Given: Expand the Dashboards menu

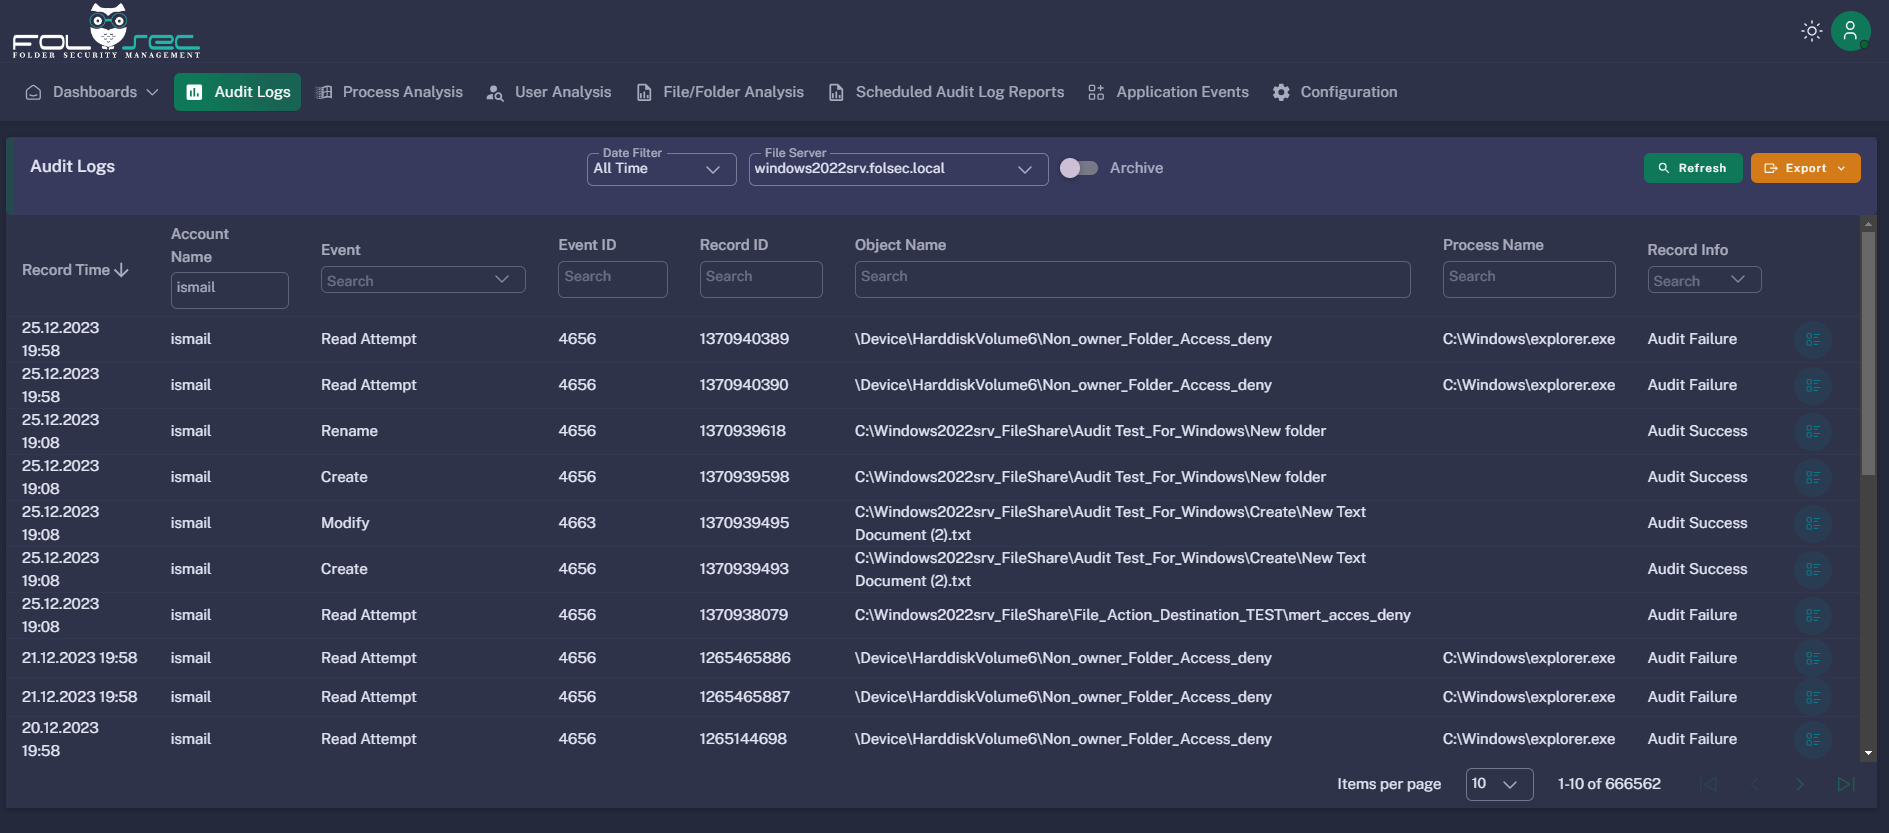Looking at the screenshot, I should pos(91,92).
